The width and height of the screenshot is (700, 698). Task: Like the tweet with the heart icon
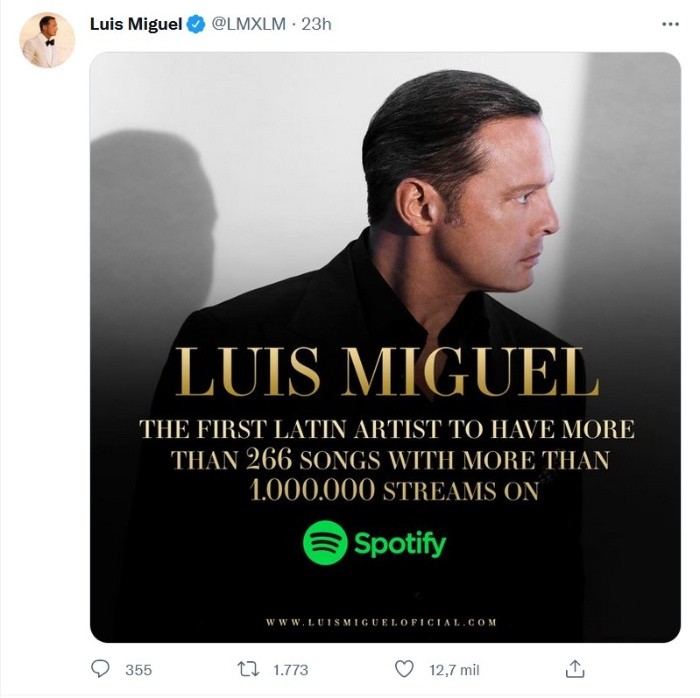coord(404,669)
